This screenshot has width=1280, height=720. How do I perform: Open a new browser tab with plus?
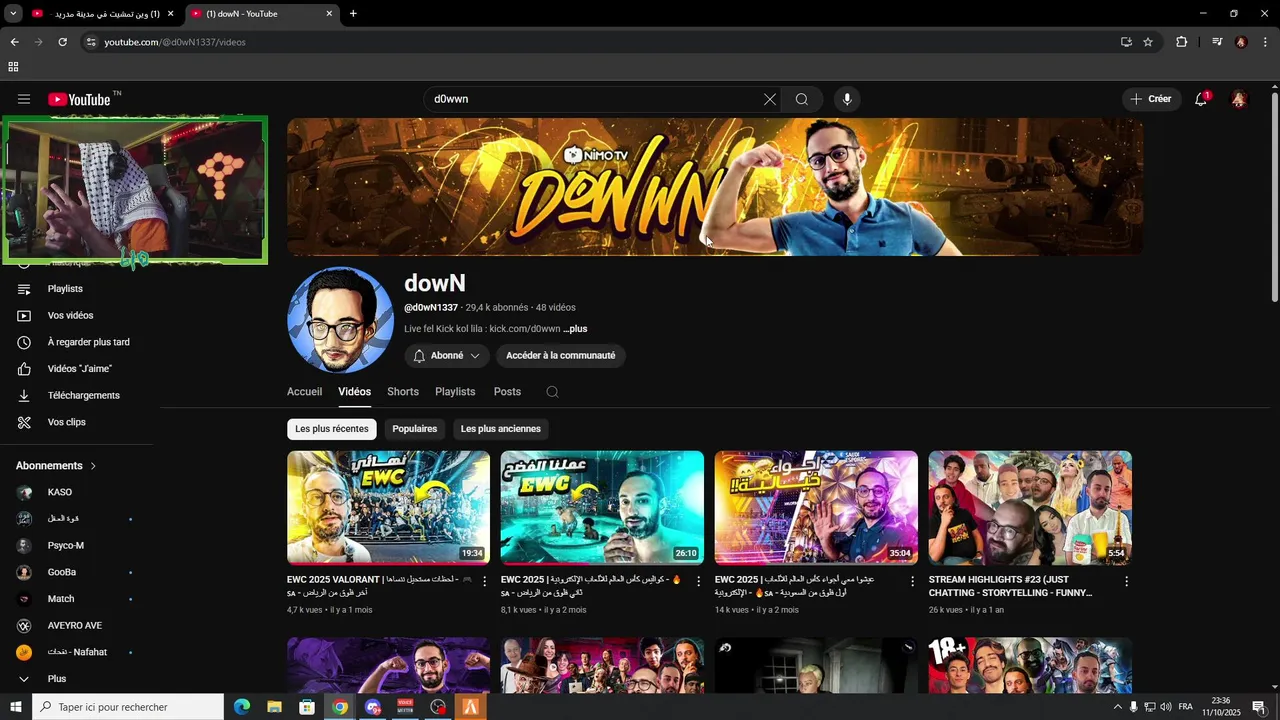[x=353, y=13]
